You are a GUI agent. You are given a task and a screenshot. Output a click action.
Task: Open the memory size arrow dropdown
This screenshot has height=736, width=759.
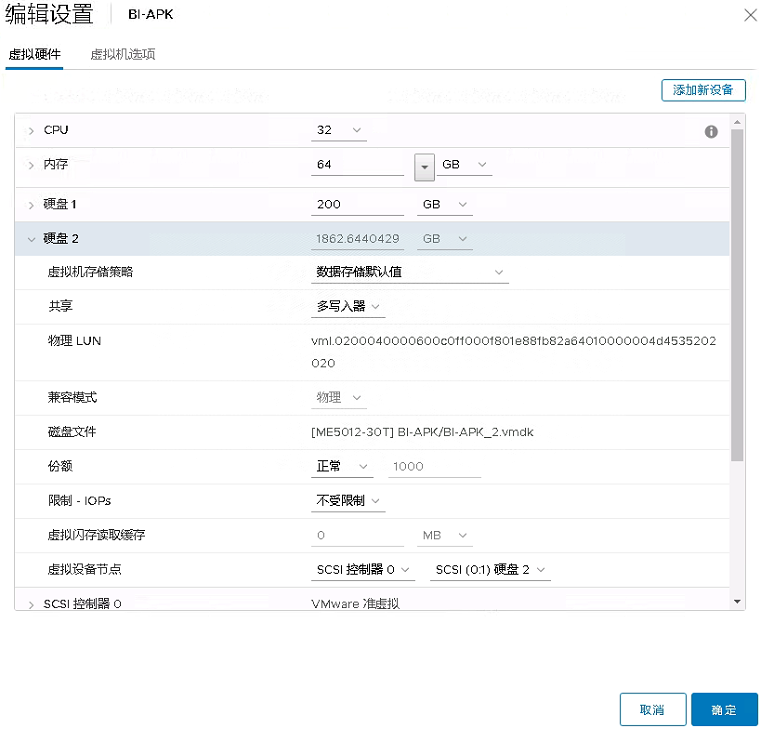click(423, 165)
